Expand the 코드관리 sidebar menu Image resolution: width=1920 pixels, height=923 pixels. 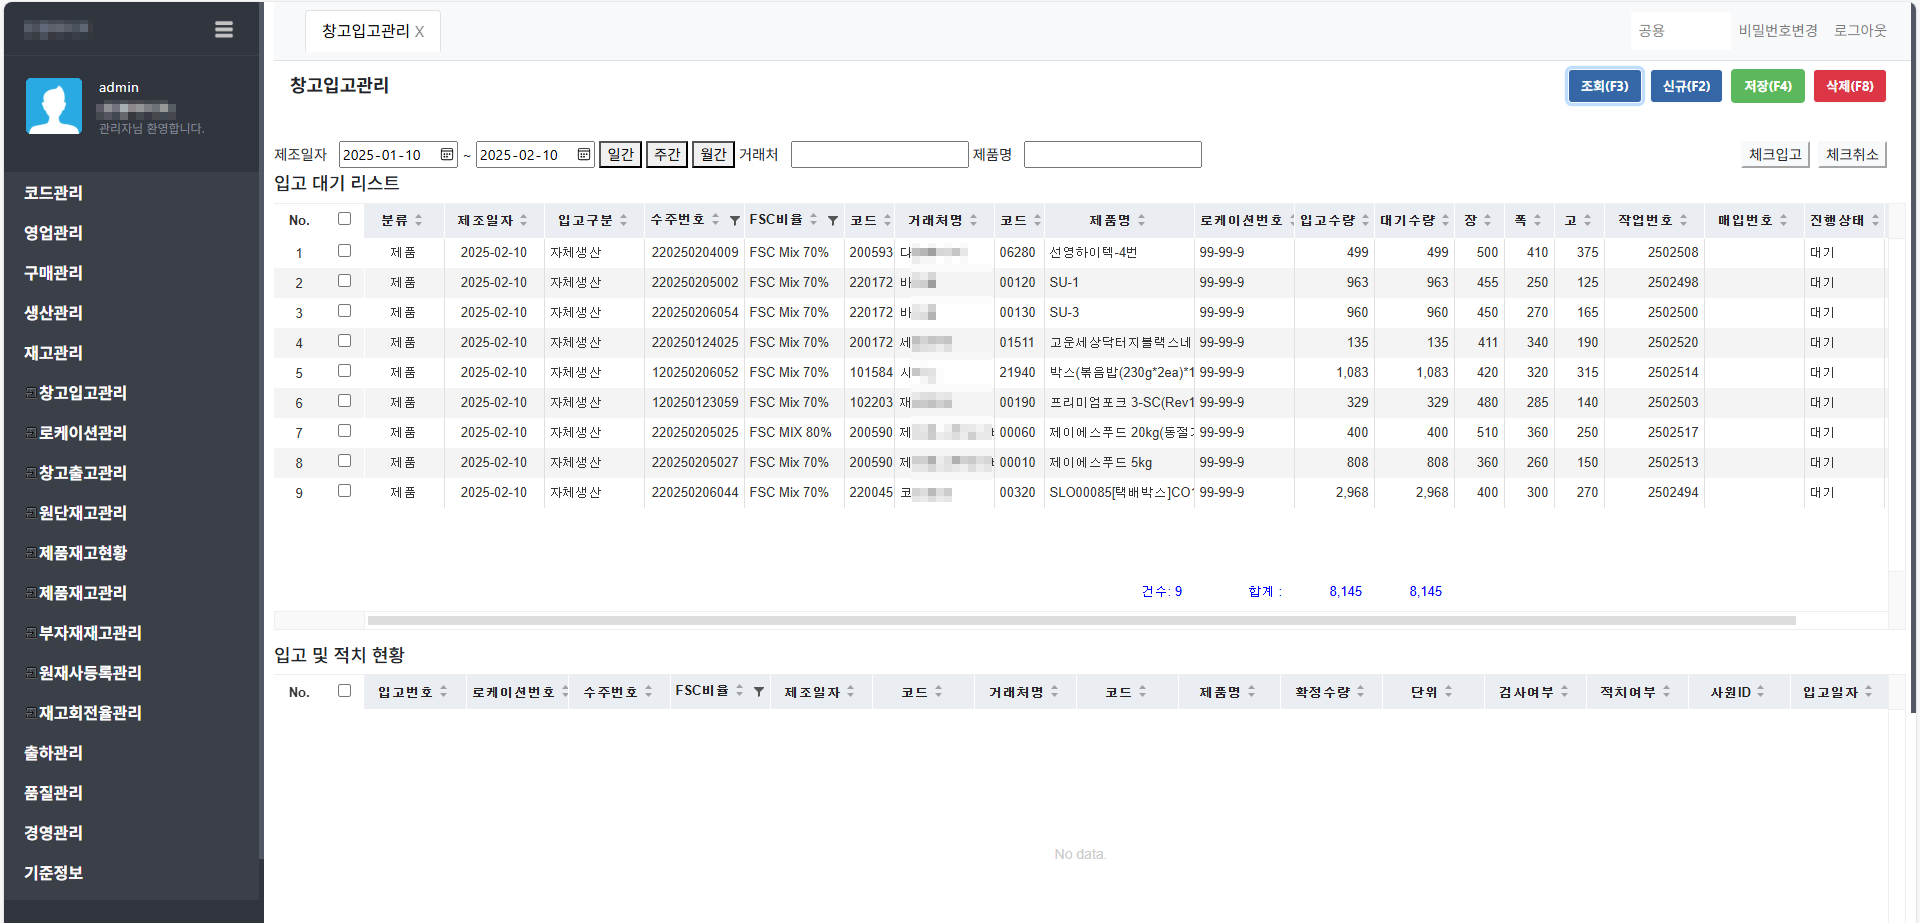tap(54, 193)
